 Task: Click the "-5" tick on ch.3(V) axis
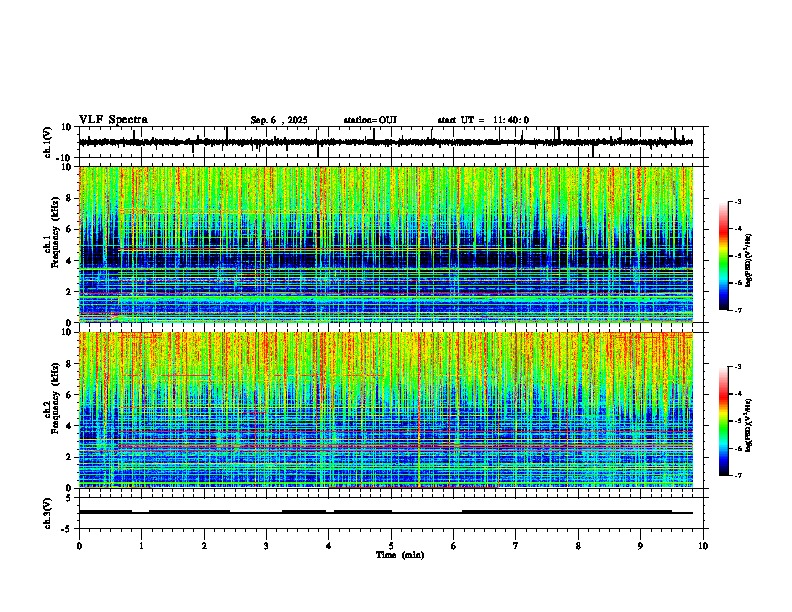pos(68,529)
